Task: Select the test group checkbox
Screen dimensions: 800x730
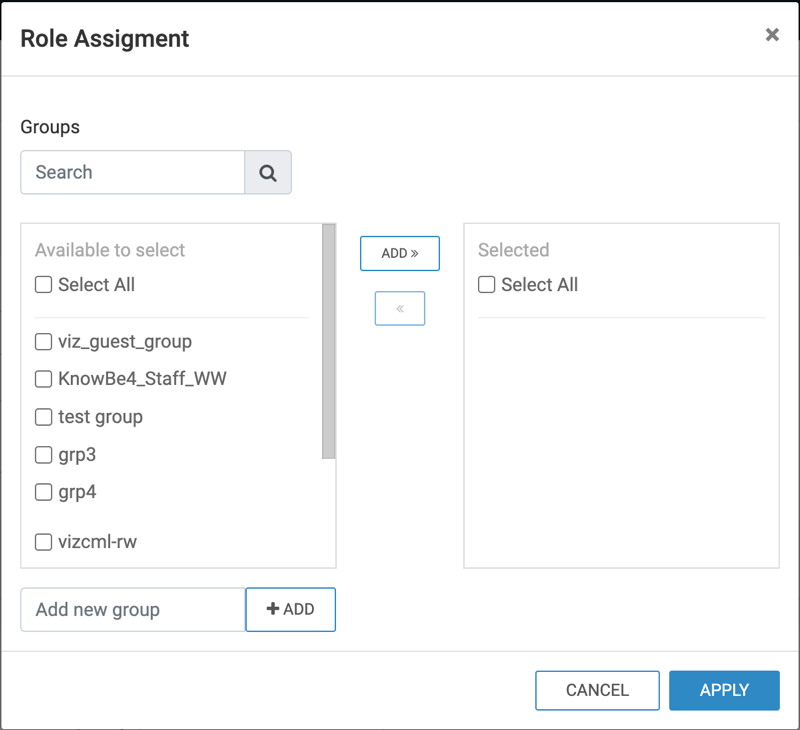Action: (44, 417)
